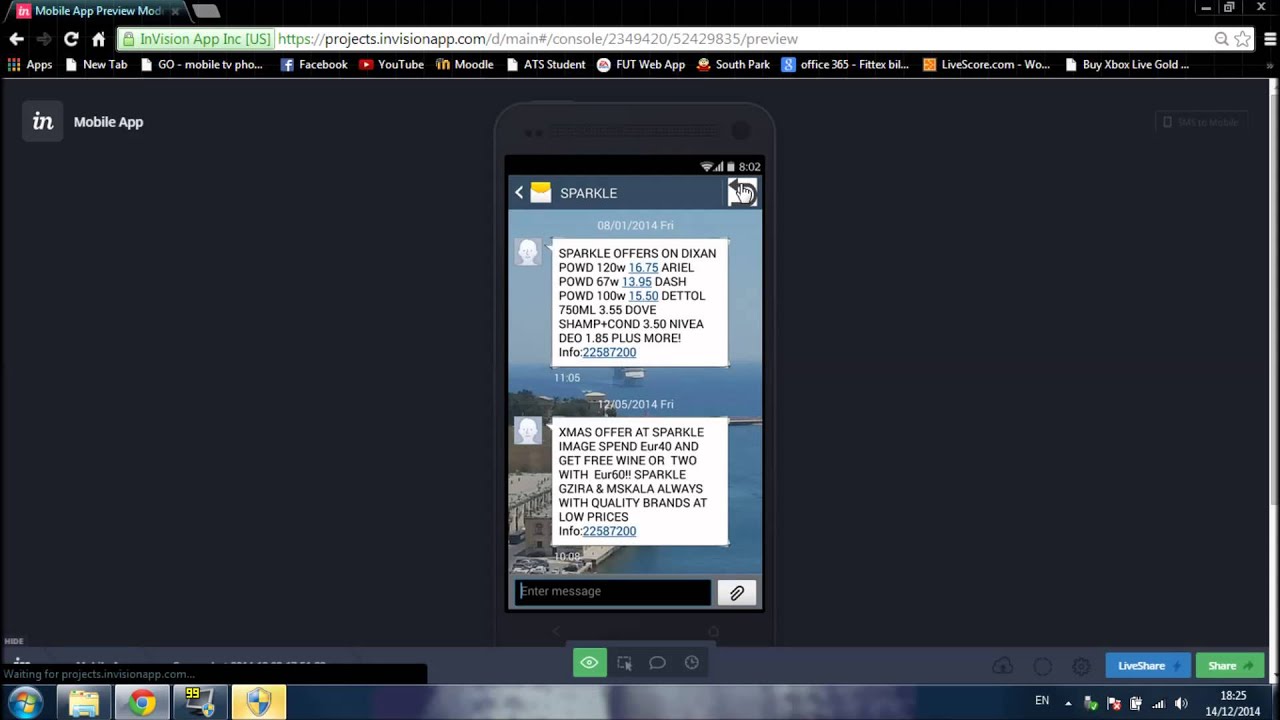1280x720 pixels.
Task: Bookmark this page with star icon
Action: tap(1242, 39)
